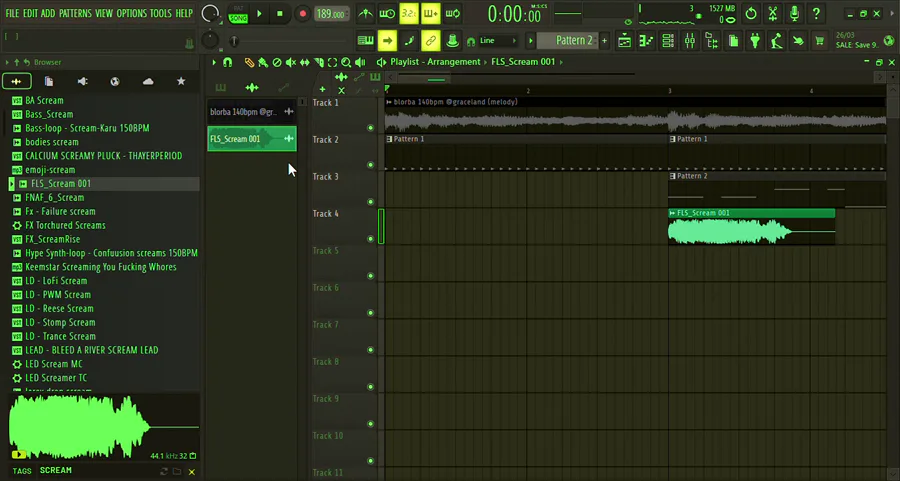Open the project files icon in toolbar
The width and height of the screenshot is (900, 481).
[734, 41]
